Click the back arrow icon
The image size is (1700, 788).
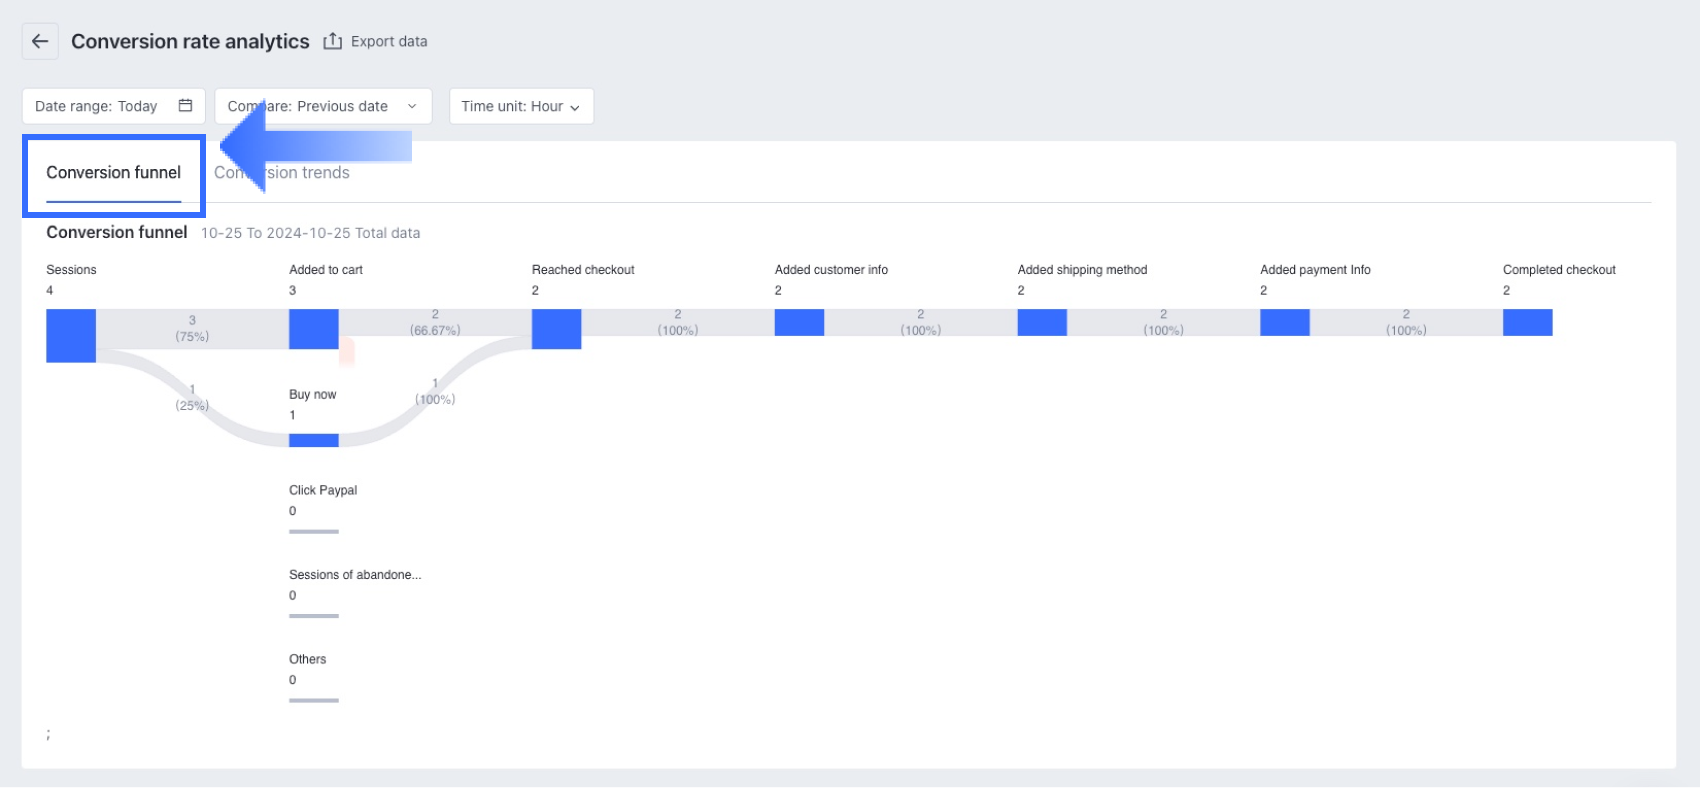40,41
